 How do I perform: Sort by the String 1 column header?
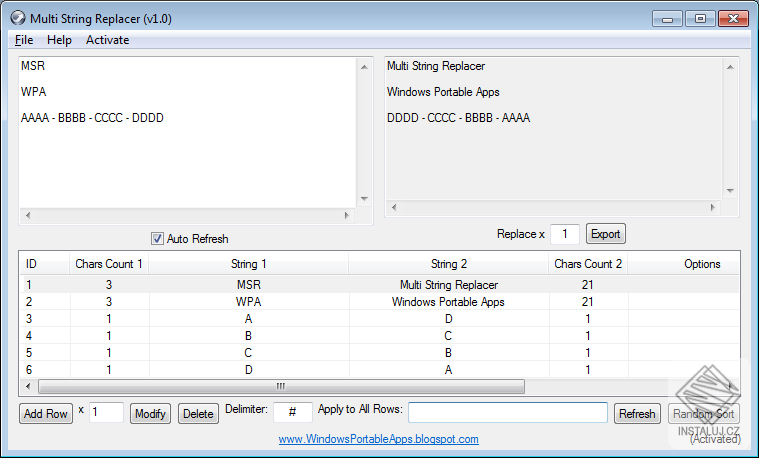coord(249,264)
